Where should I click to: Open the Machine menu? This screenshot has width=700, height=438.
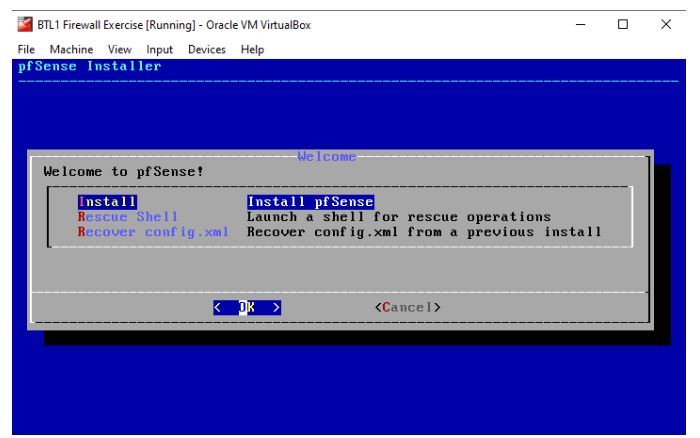click(x=71, y=50)
